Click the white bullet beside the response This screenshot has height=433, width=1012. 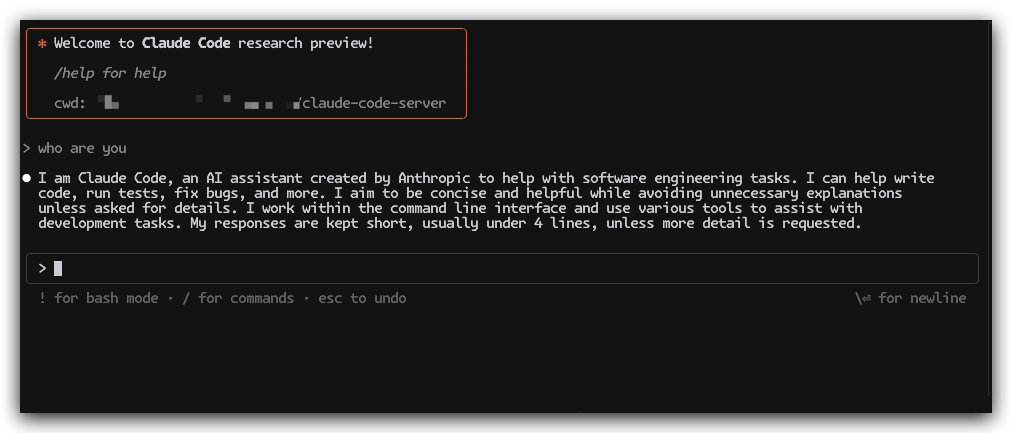click(27, 178)
